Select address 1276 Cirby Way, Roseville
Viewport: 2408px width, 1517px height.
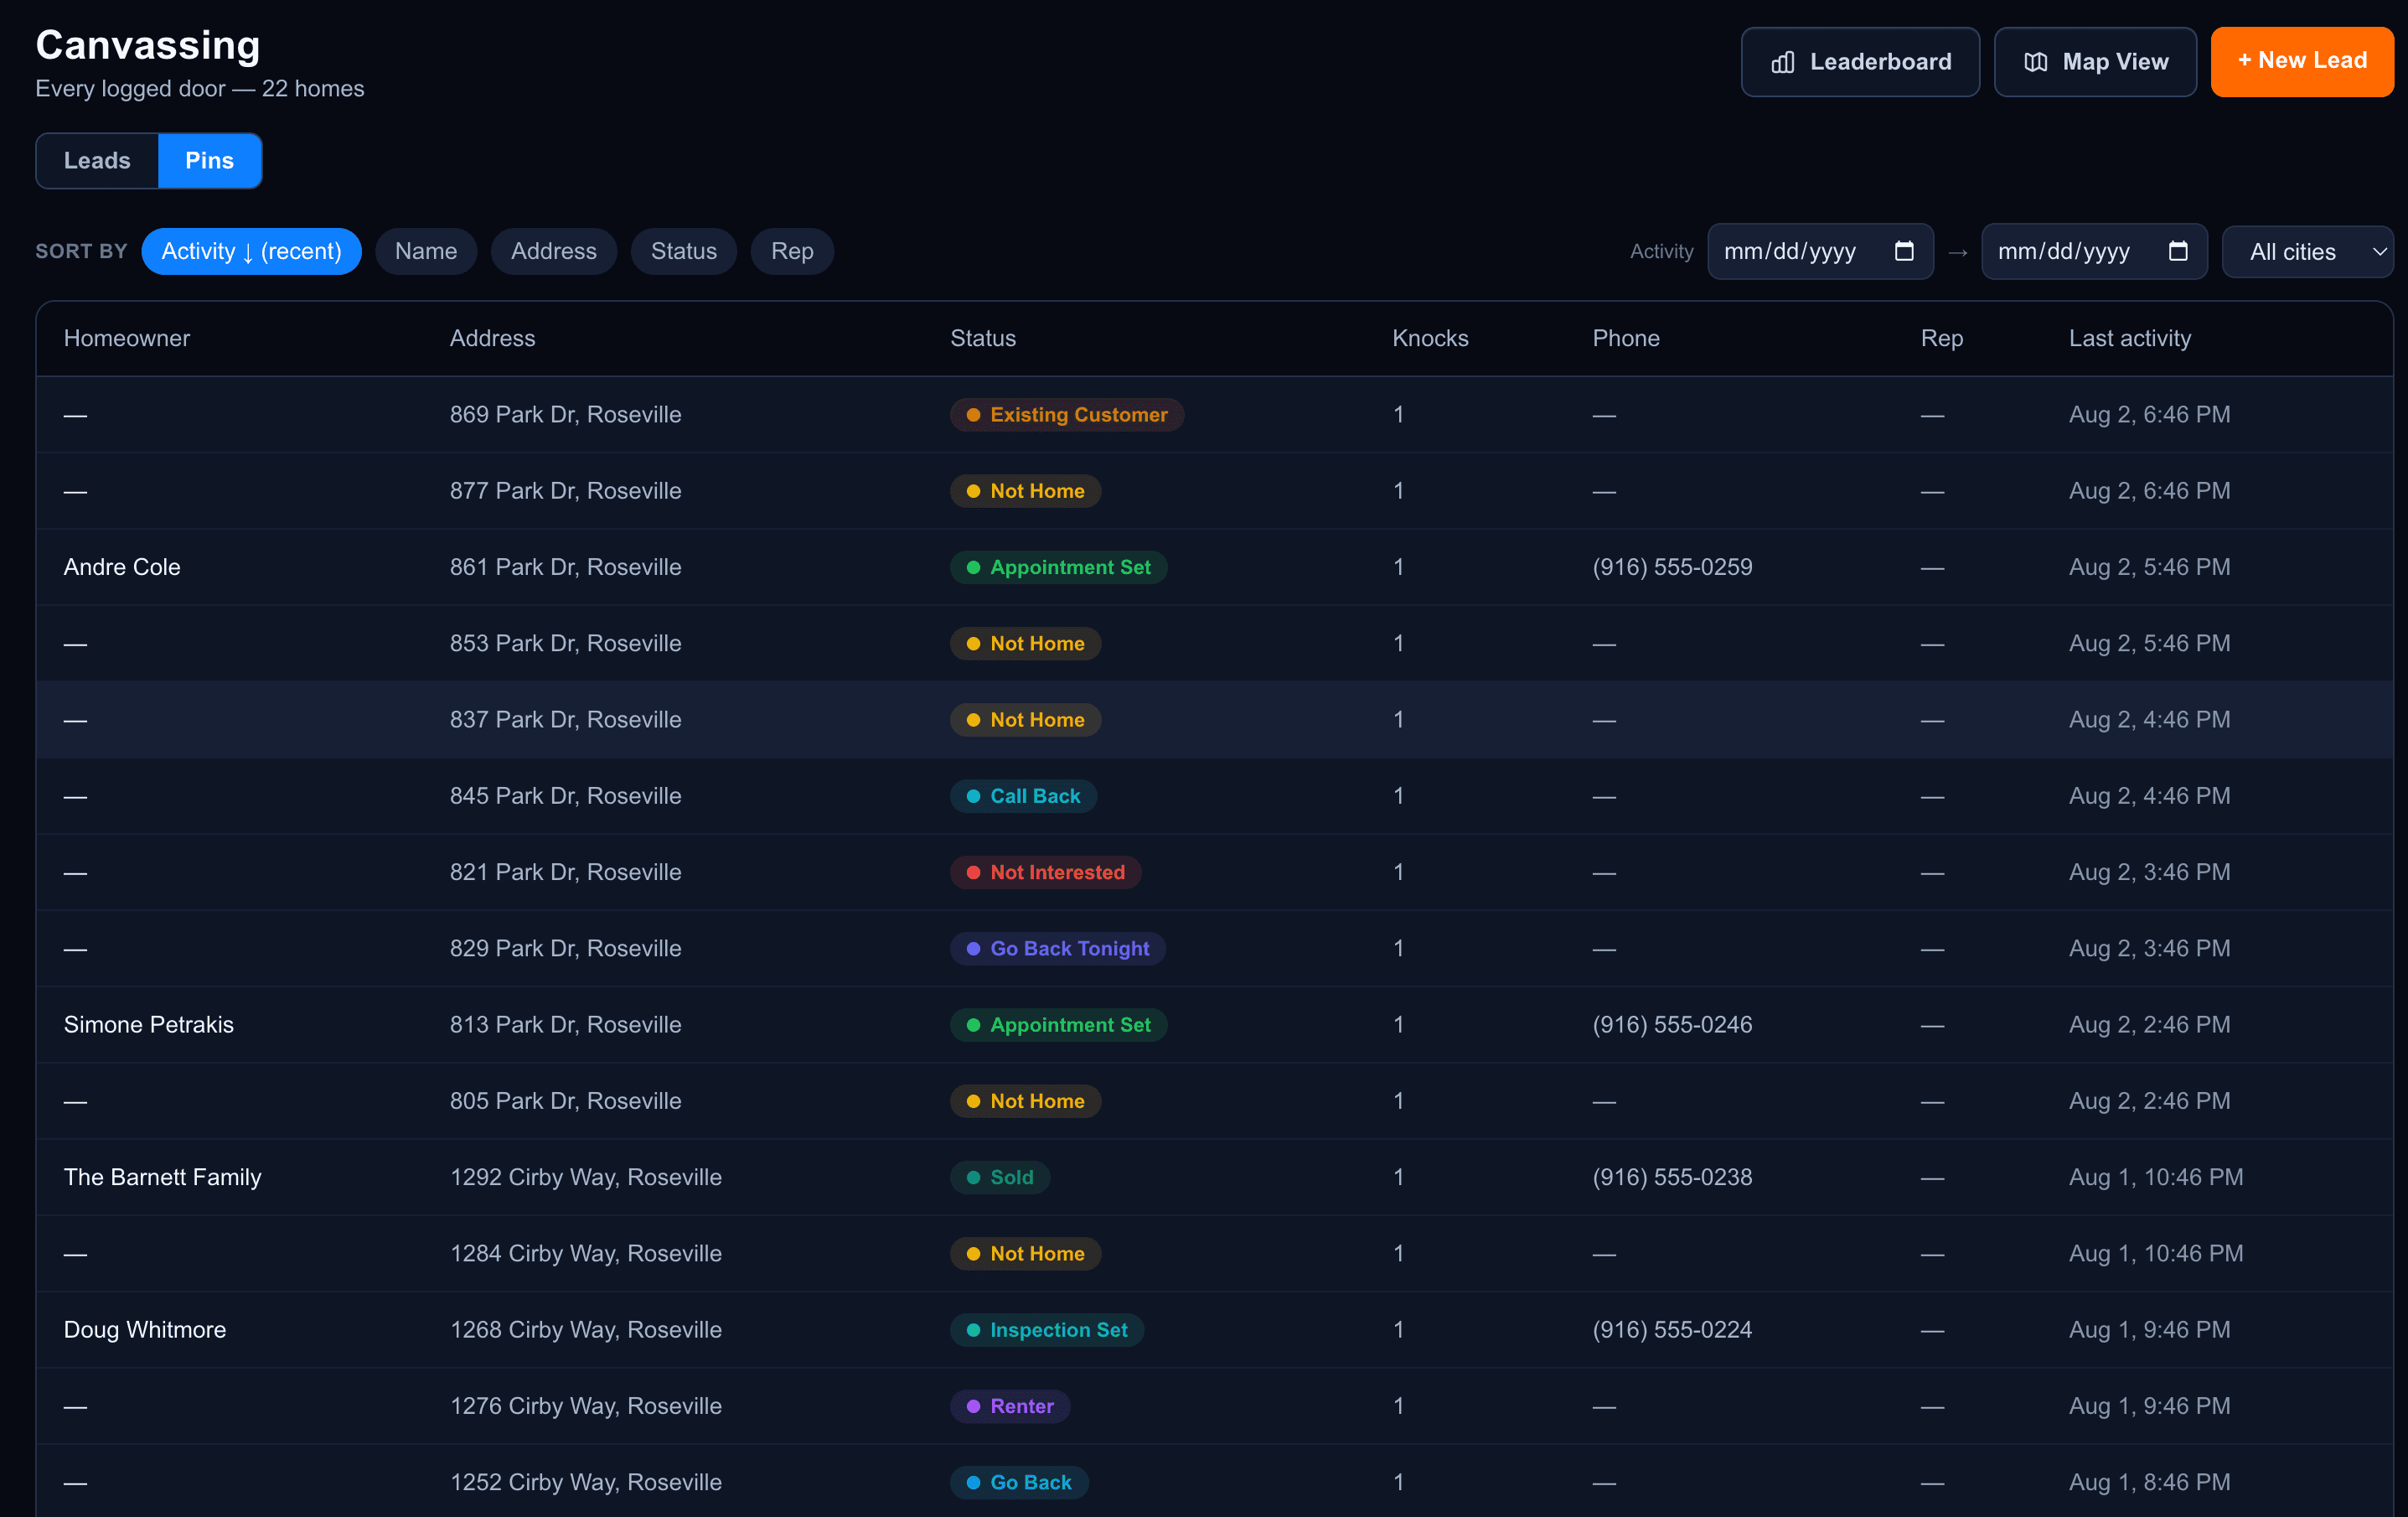click(585, 1406)
